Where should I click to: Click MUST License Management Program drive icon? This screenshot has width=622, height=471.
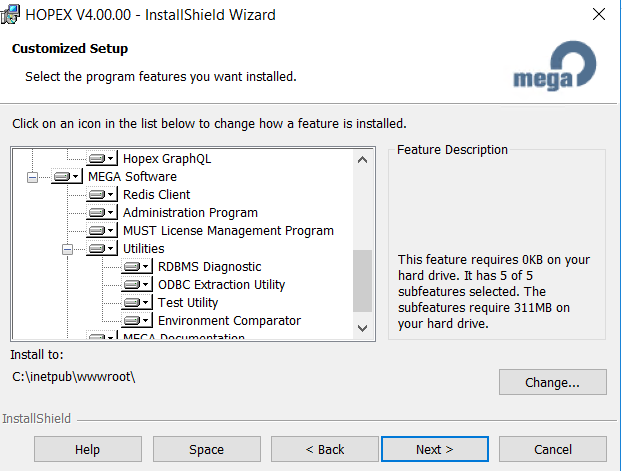[x=101, y=231]
